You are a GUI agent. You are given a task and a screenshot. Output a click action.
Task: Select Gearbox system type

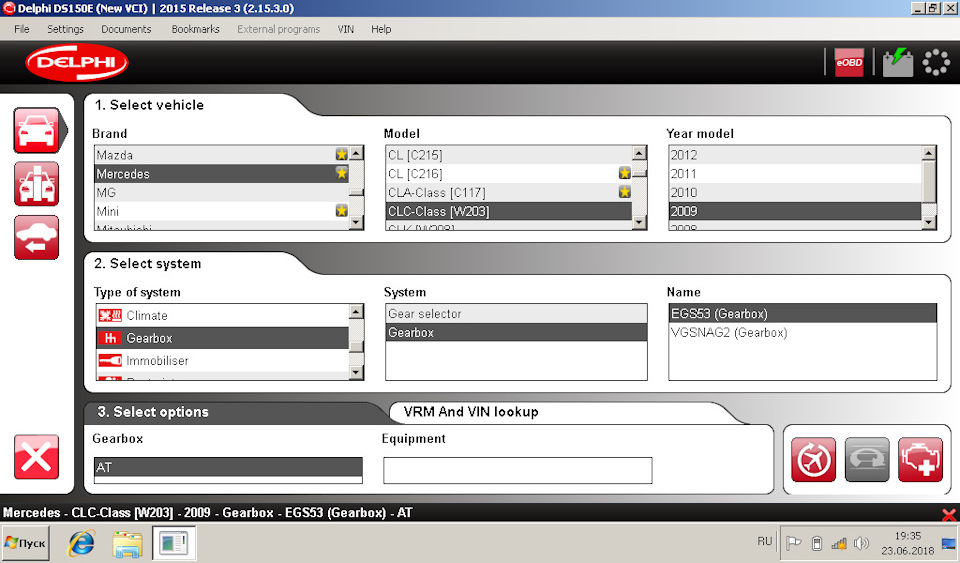[x=222, y=338]
